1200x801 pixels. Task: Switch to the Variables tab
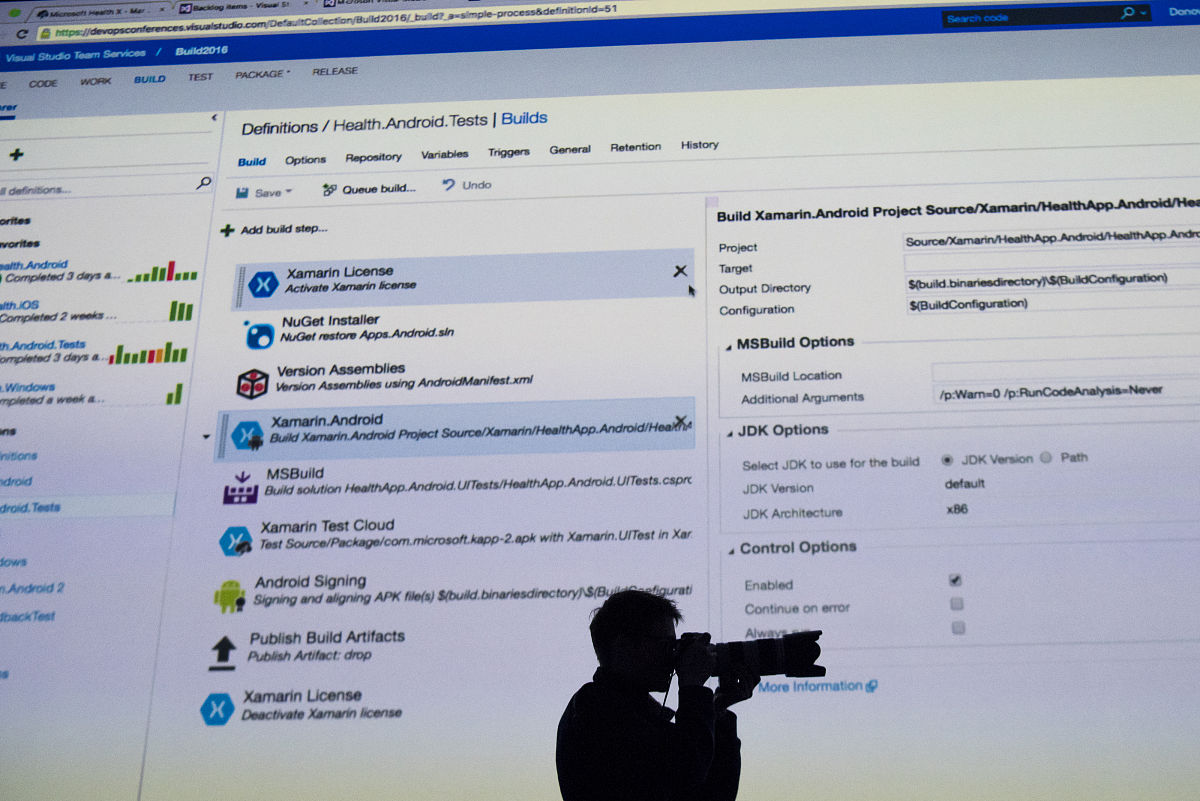point(444,155)
